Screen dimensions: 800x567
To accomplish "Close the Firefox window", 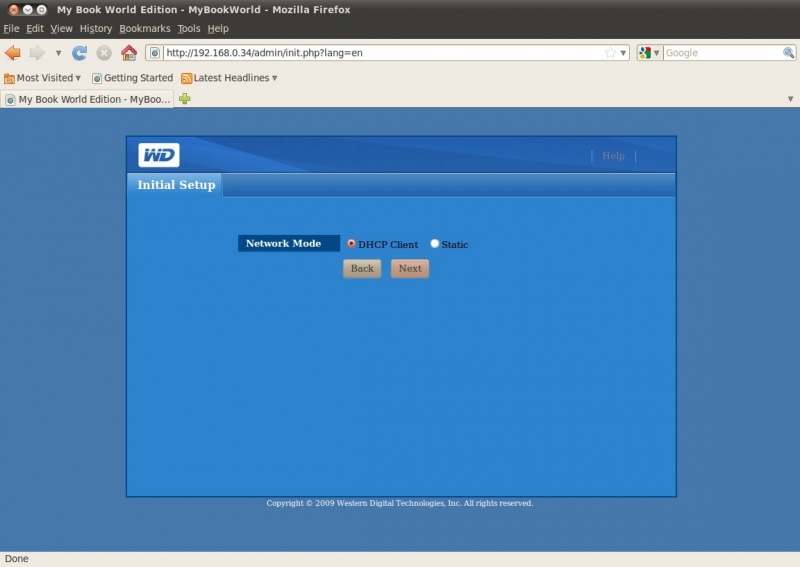I will tap(14, 10).
